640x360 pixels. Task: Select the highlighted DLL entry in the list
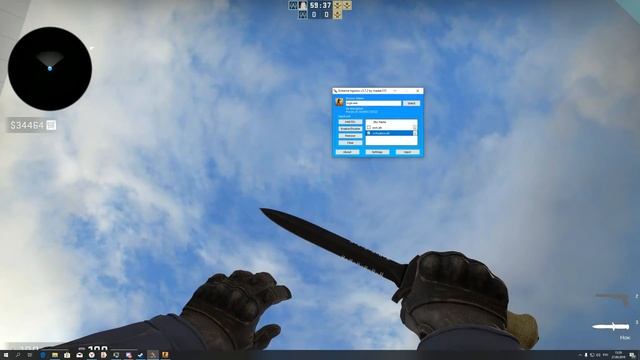click(389, 133)
